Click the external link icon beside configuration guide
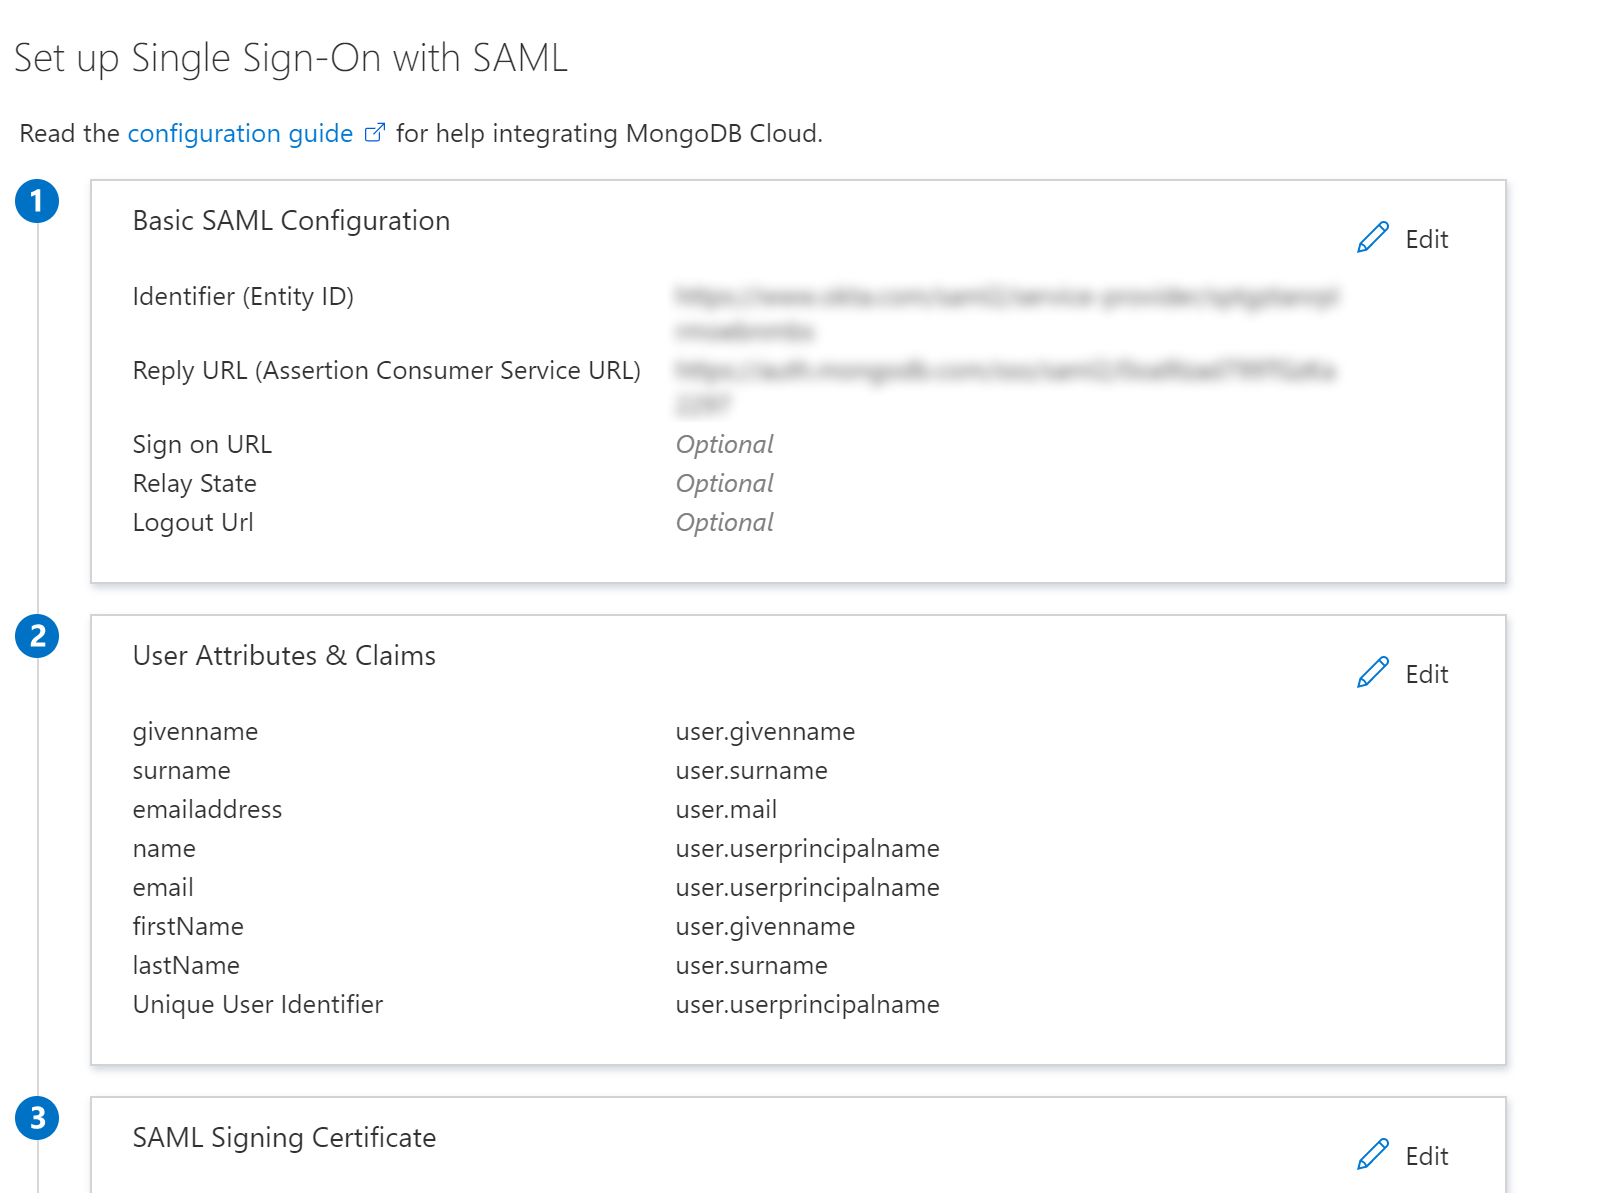 tap(374, 133)
